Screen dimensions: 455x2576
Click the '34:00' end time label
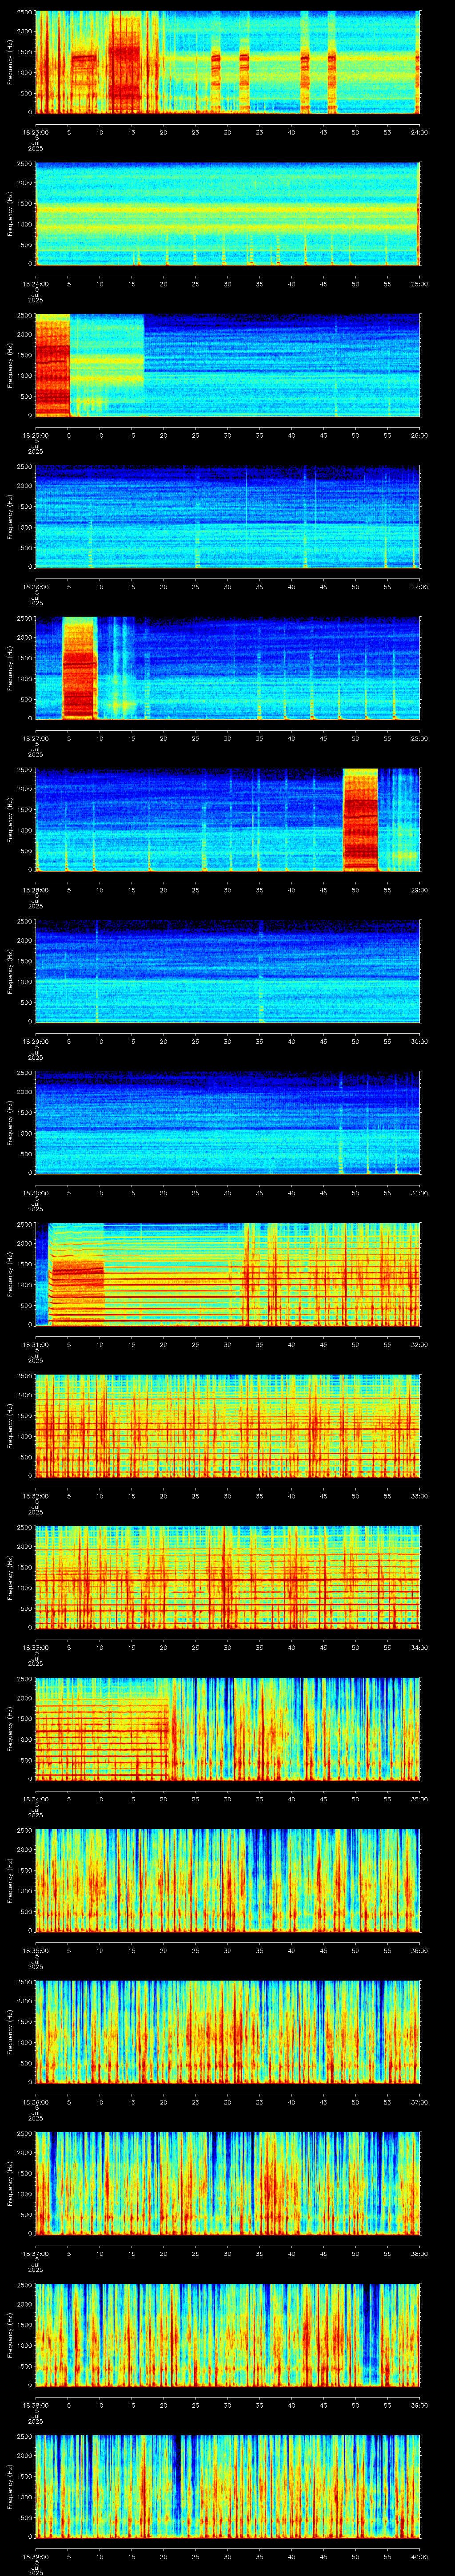tap(420, 1647)
